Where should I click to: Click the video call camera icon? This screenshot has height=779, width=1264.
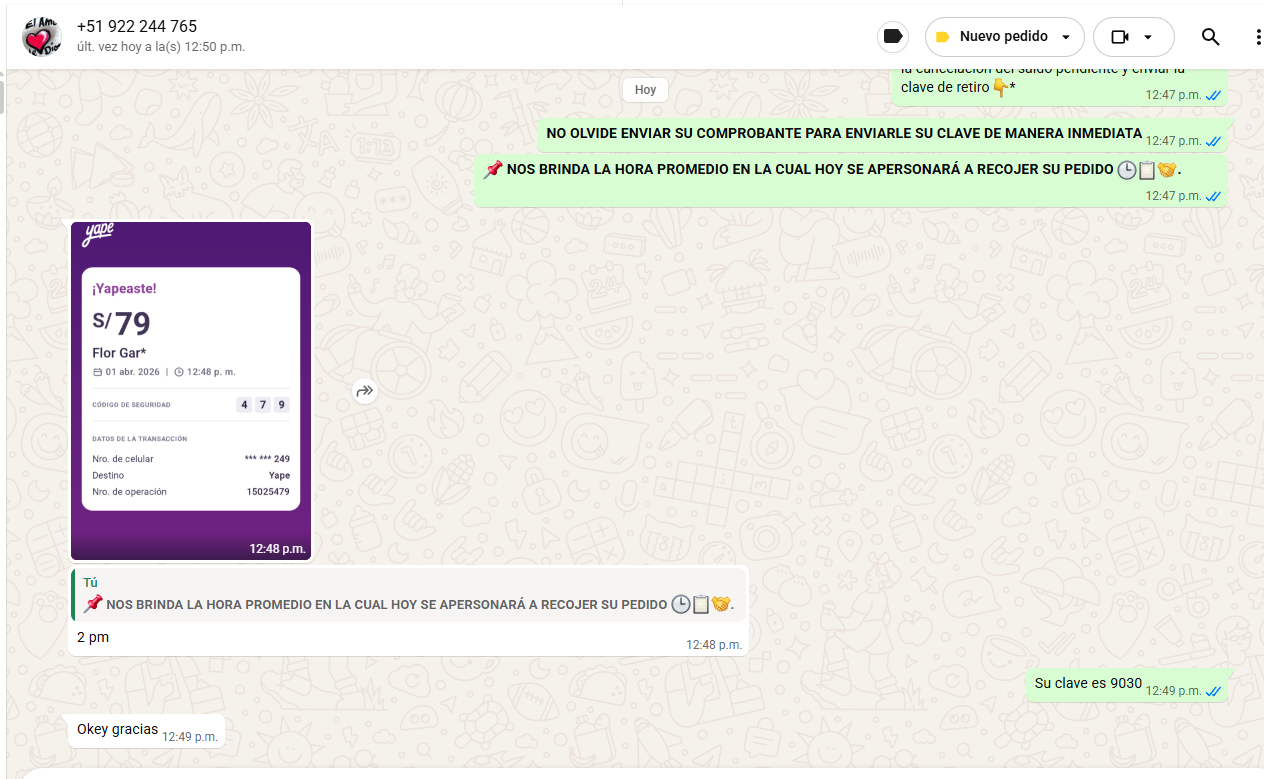point(1120,37)
